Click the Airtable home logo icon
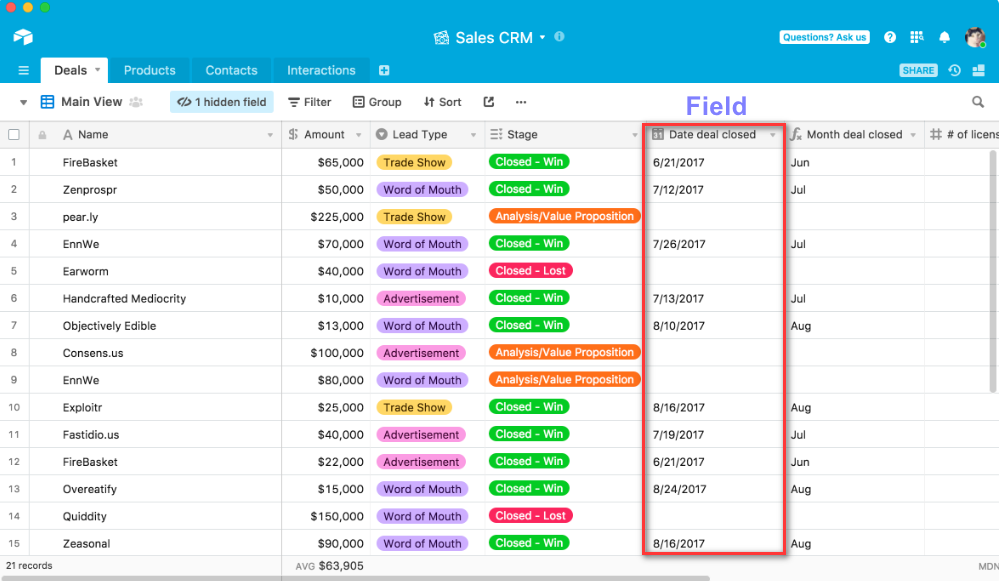This screenshot has height=581, width=1000. [x=23, y=37]
